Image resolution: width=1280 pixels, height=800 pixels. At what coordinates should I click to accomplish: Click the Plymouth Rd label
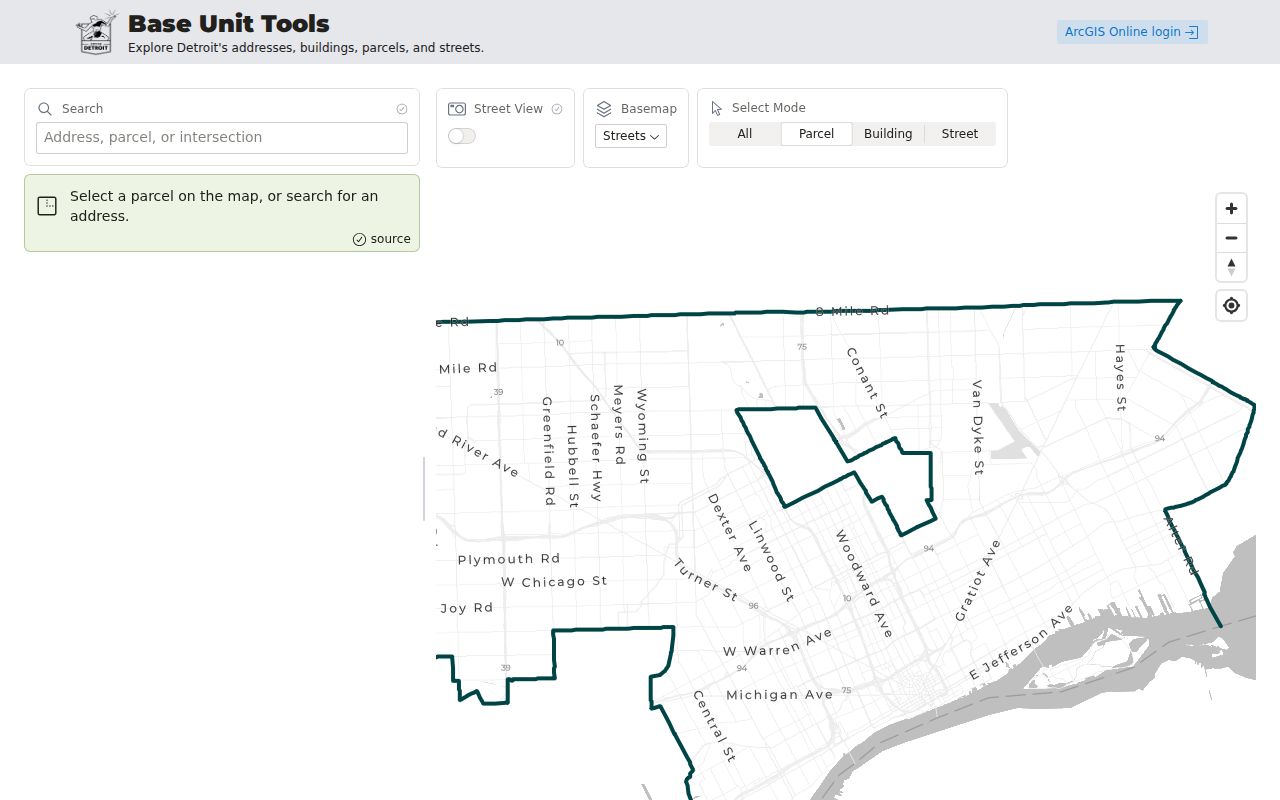coord(509,559)
